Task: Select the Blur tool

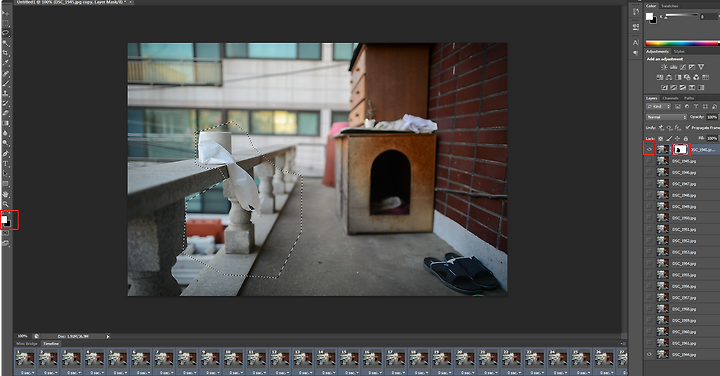Action: [6, 133]
